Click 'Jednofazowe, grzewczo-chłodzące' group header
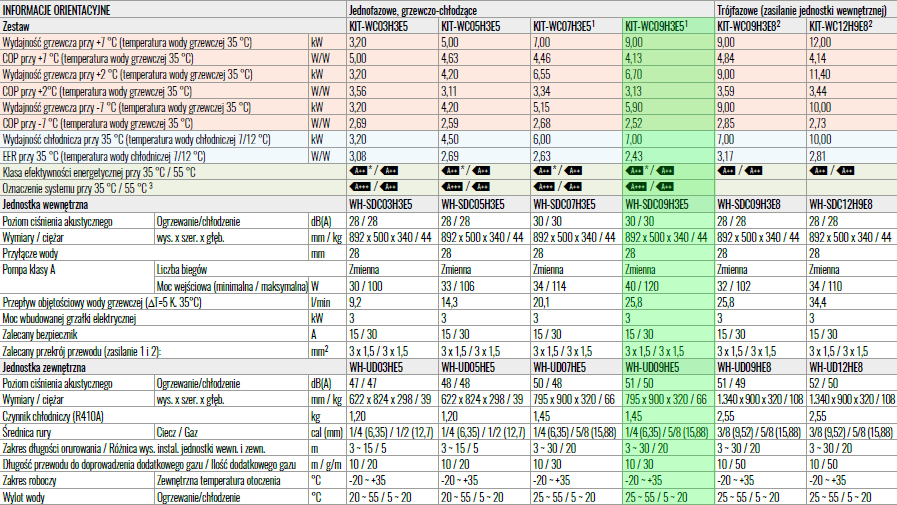The height and width of the screenshot is (505, 897). 413,10
